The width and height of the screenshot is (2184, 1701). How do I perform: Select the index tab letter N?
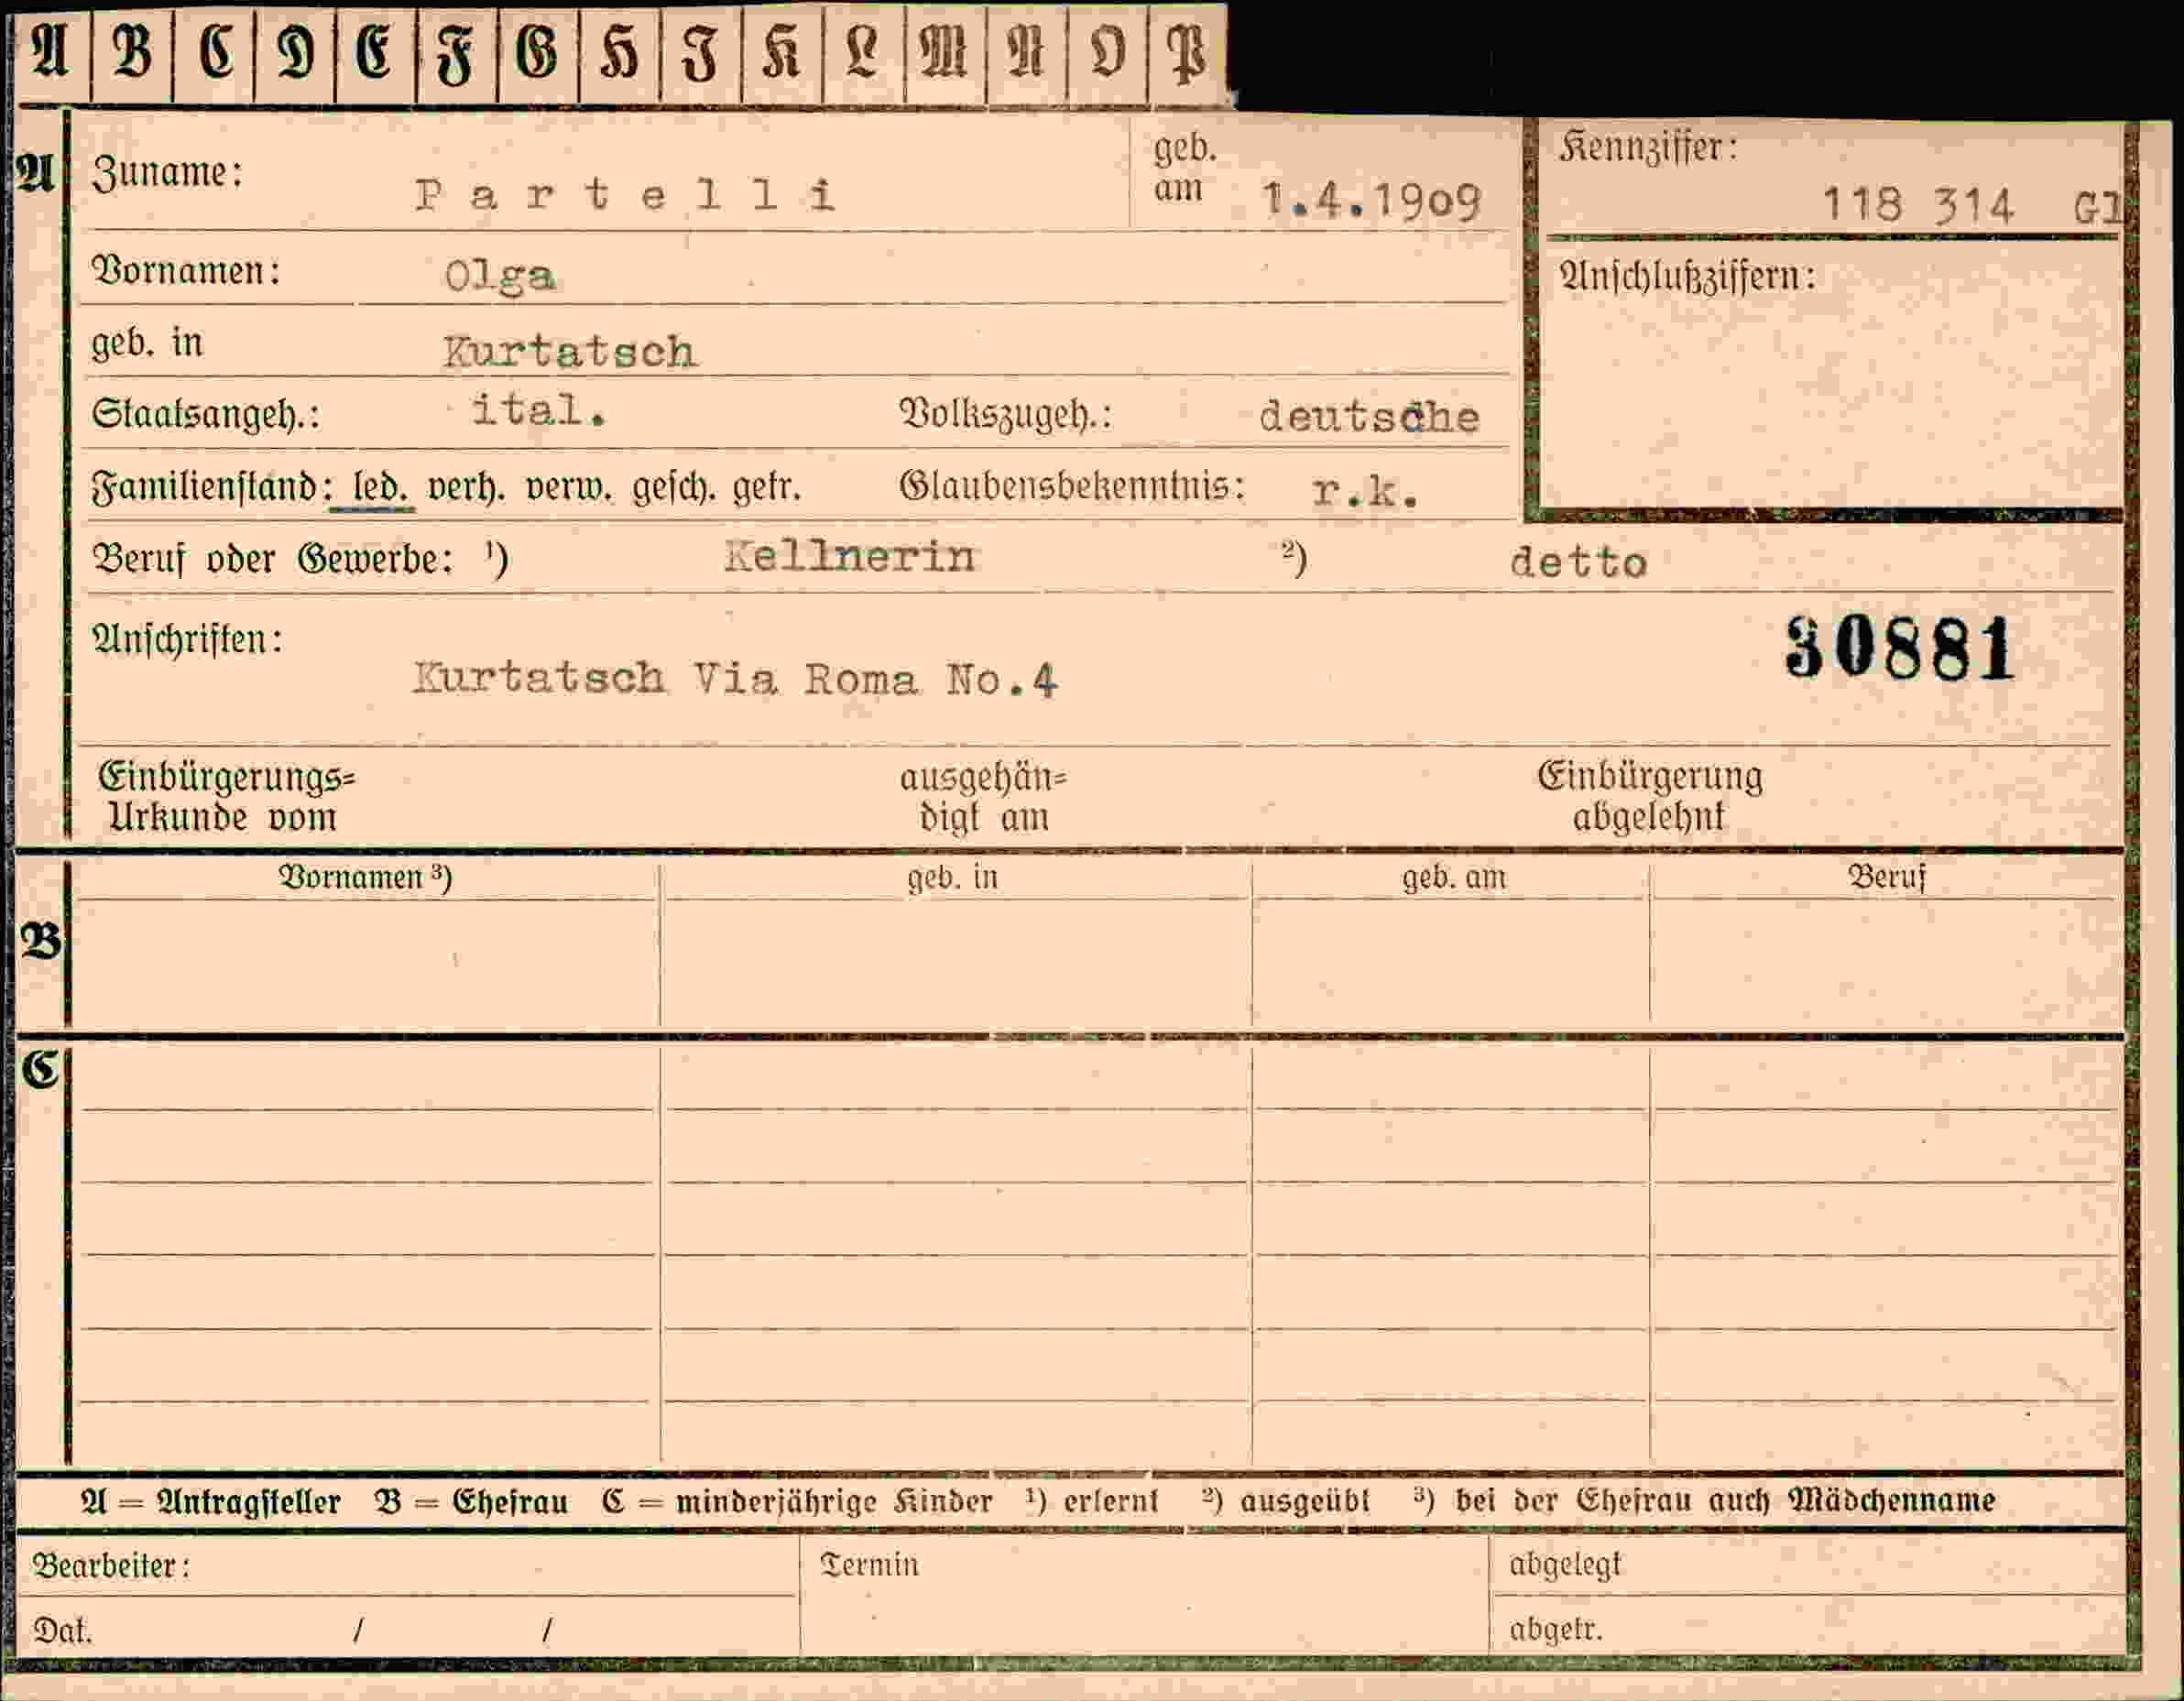pyautogui.click(x=1026, y=52)
